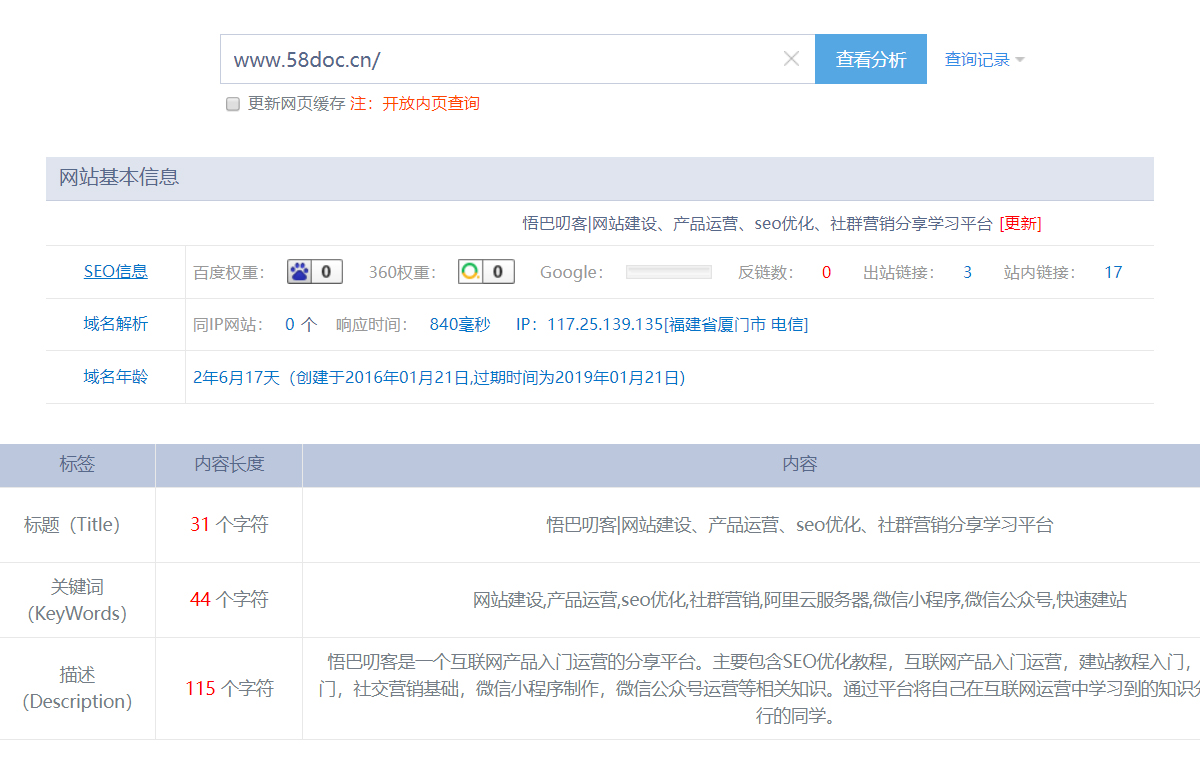Click the 内容 column header
Image resolution: width=1200 pixels, height=760 pixels.
pyautogui.click(x=800, y=464)
